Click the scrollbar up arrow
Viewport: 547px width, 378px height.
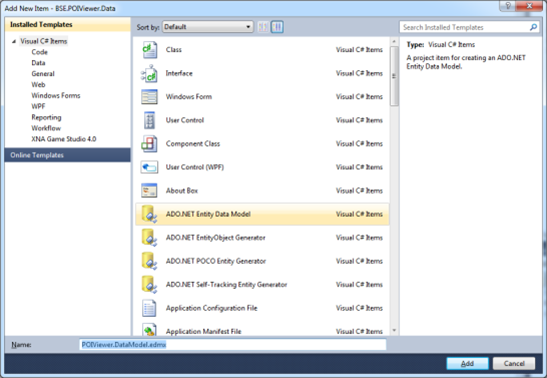click(394, 41)
